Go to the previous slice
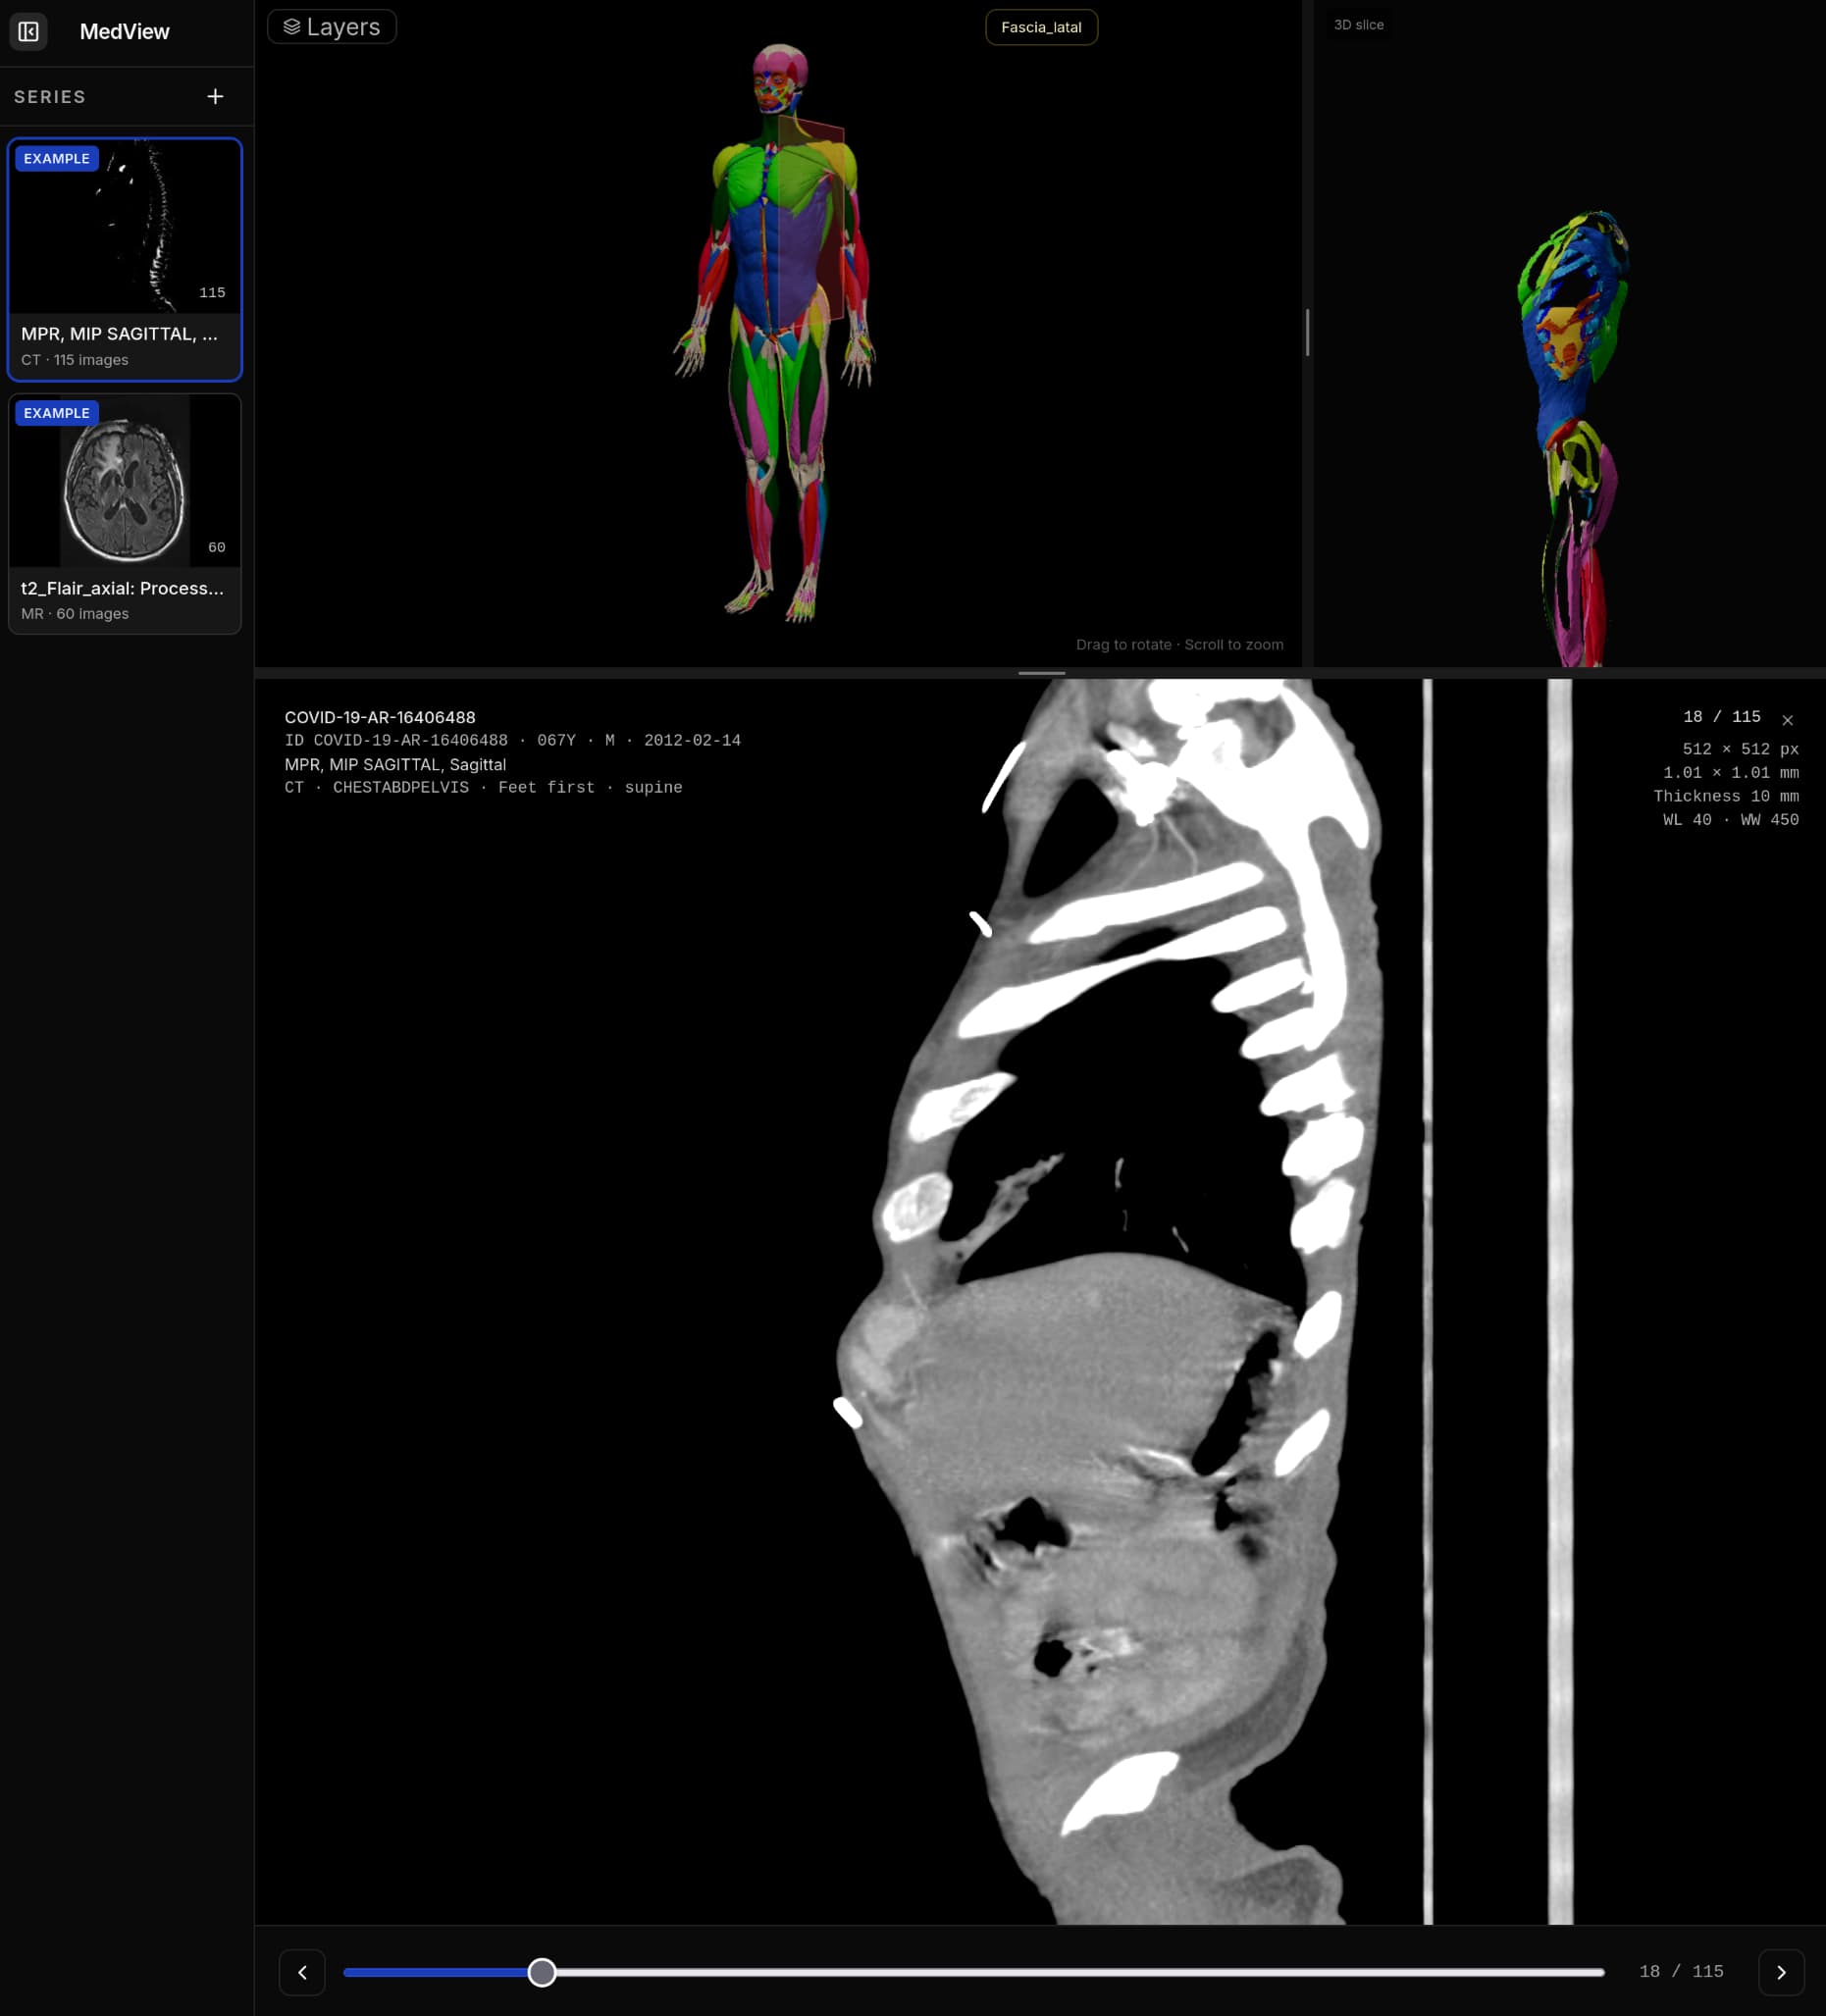The image size is (1826, 2016). click(302, 1972)
